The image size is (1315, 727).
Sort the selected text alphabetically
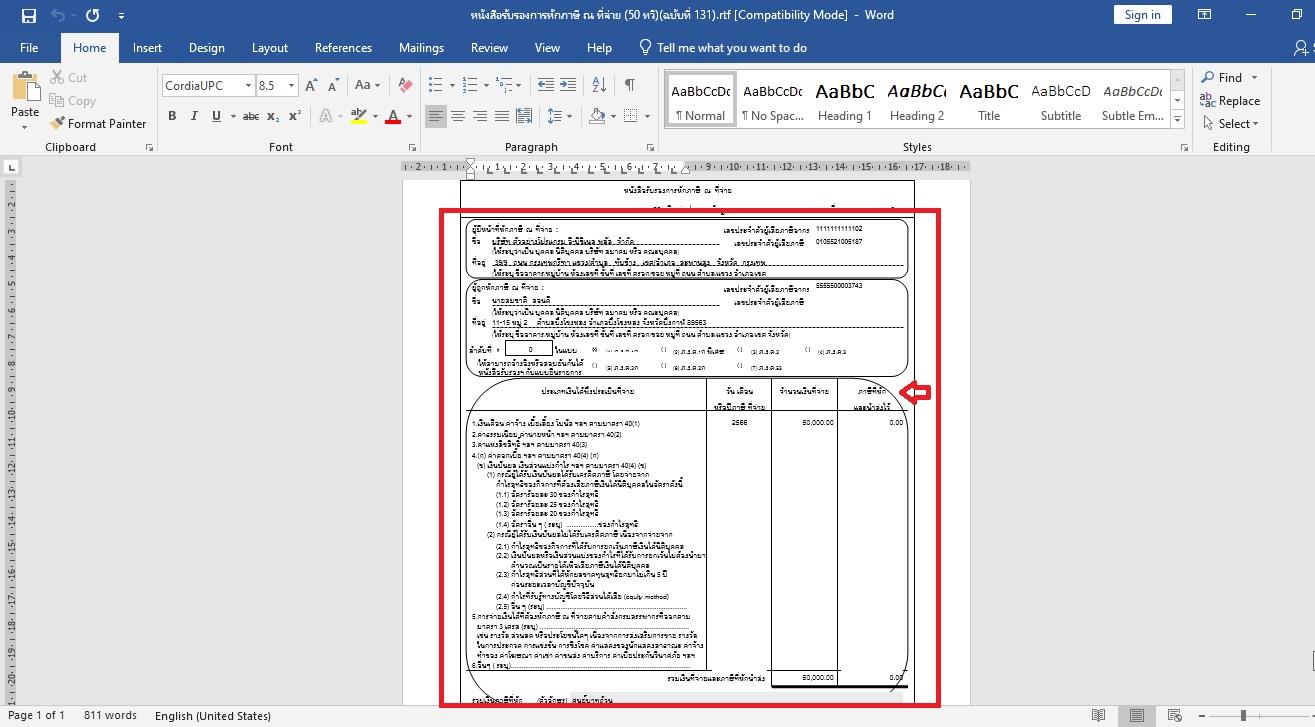[600, 86]
